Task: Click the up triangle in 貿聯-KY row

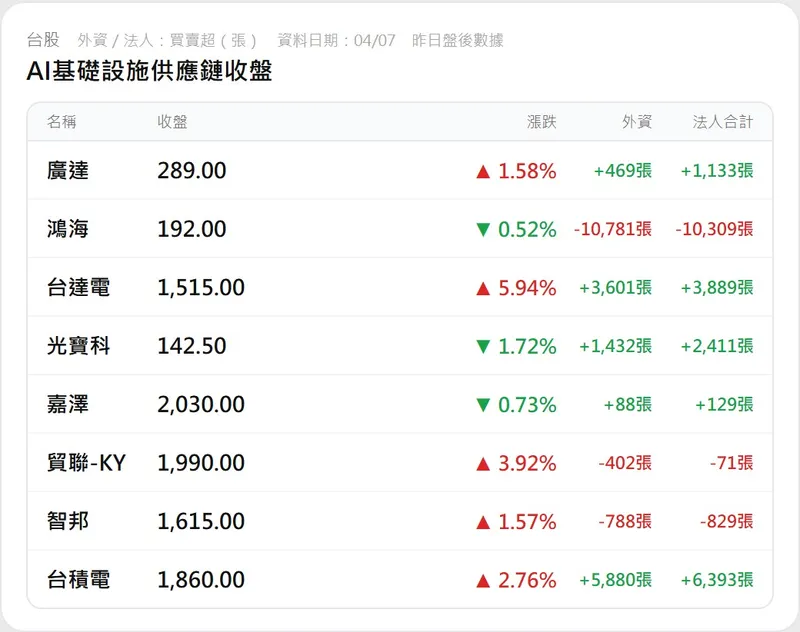Action: tap(484, 463)
